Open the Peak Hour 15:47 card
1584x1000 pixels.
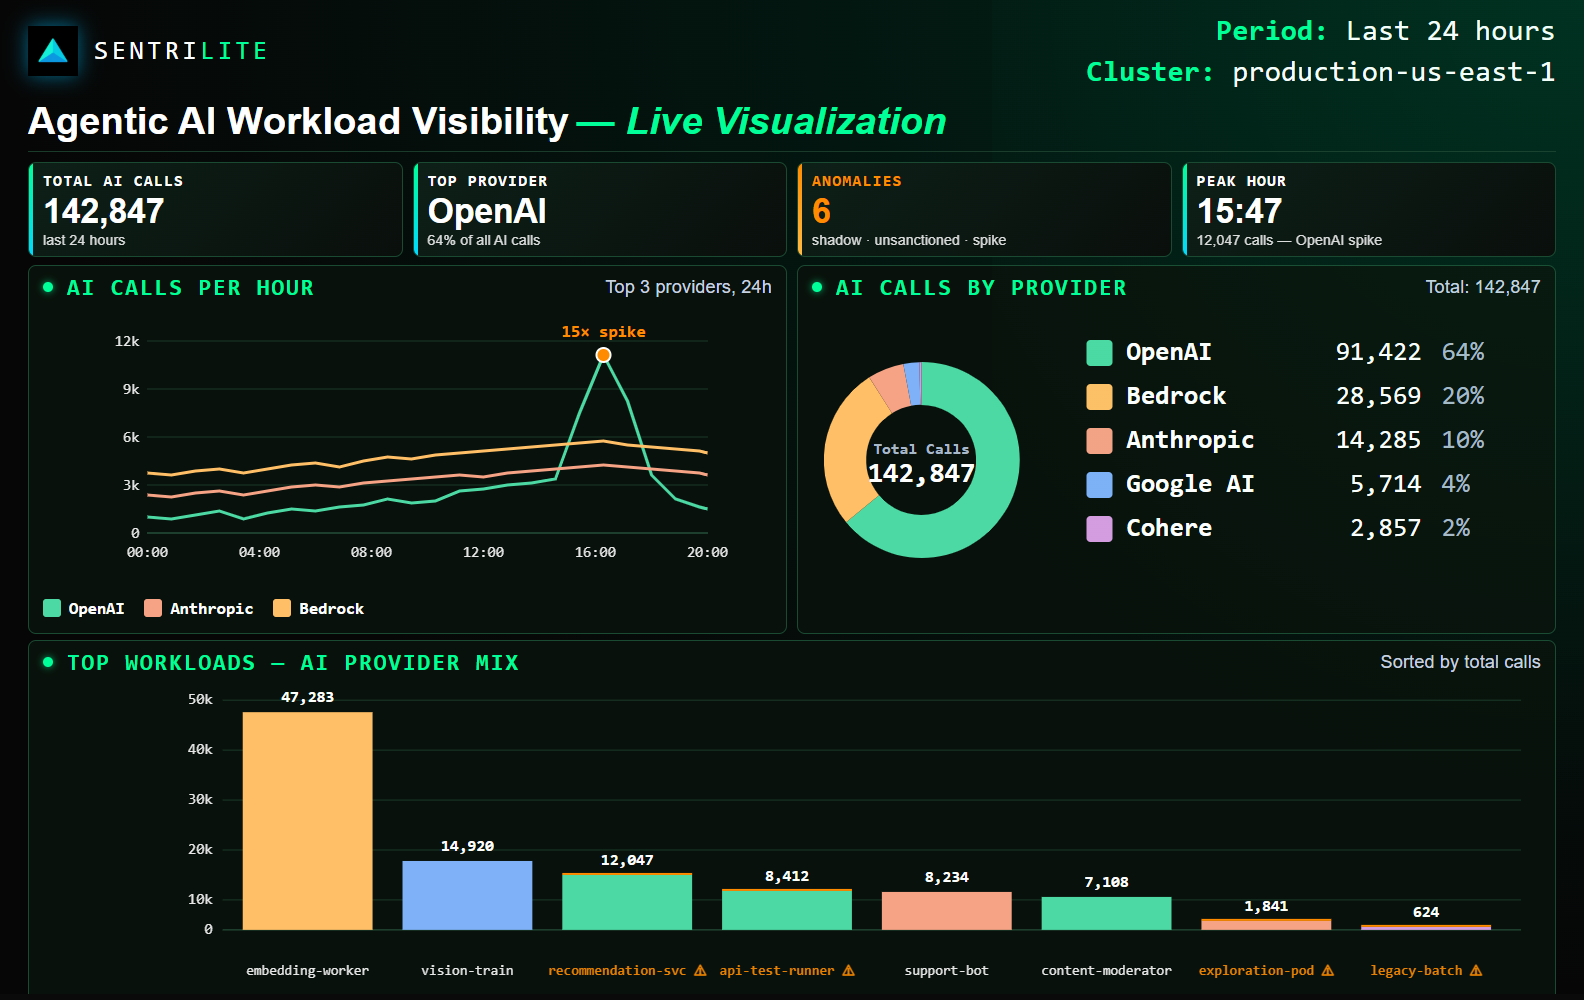(x=1369, y=210)
